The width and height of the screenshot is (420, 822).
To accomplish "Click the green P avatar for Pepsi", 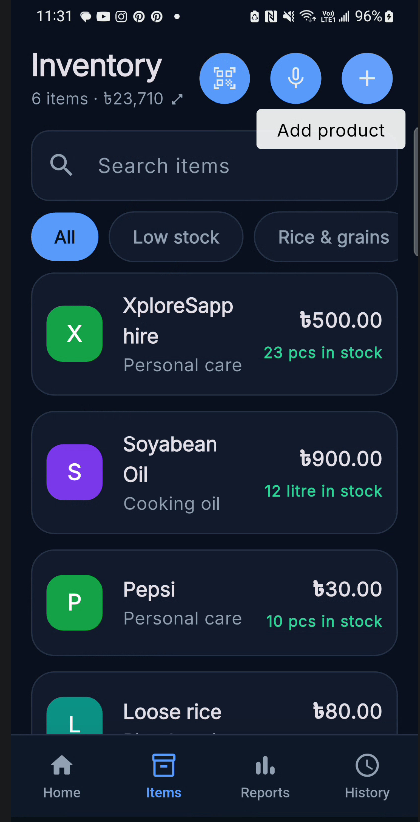I will [x=74, y=603].
